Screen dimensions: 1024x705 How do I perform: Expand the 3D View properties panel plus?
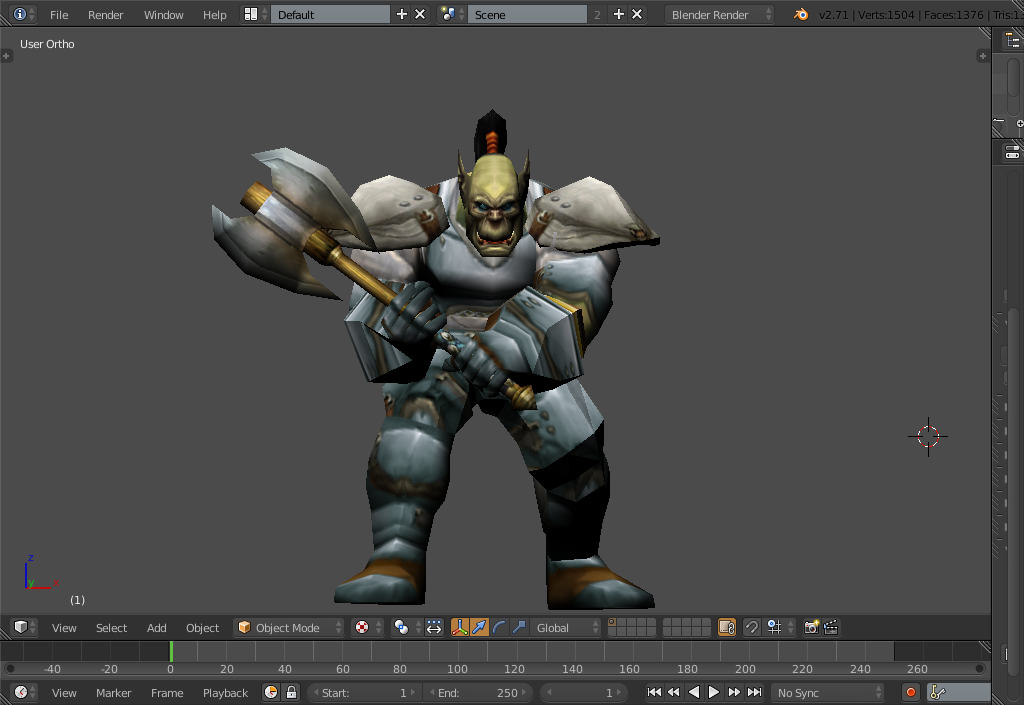coord(982,56)
